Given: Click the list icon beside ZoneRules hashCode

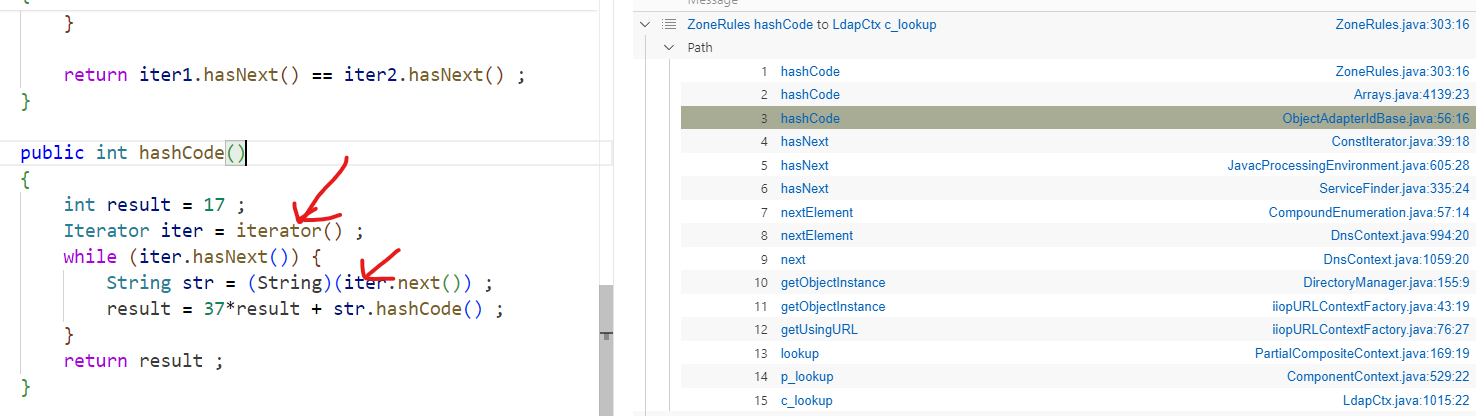Looking at the screenshot, I should pos(669,25).
